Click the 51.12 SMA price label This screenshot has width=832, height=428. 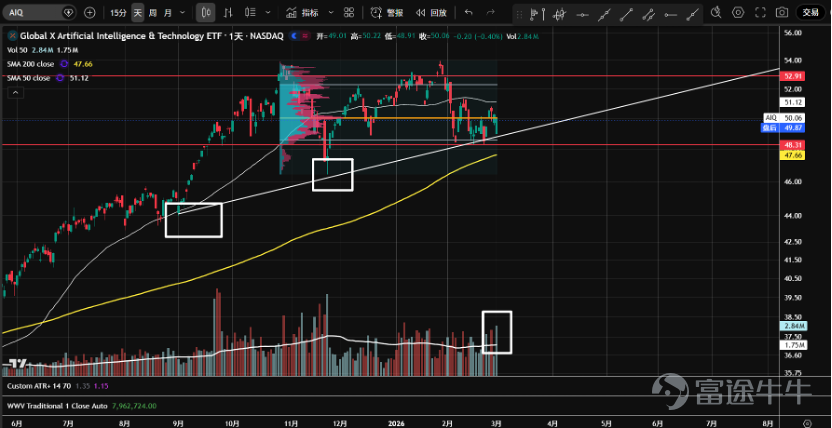794,102
